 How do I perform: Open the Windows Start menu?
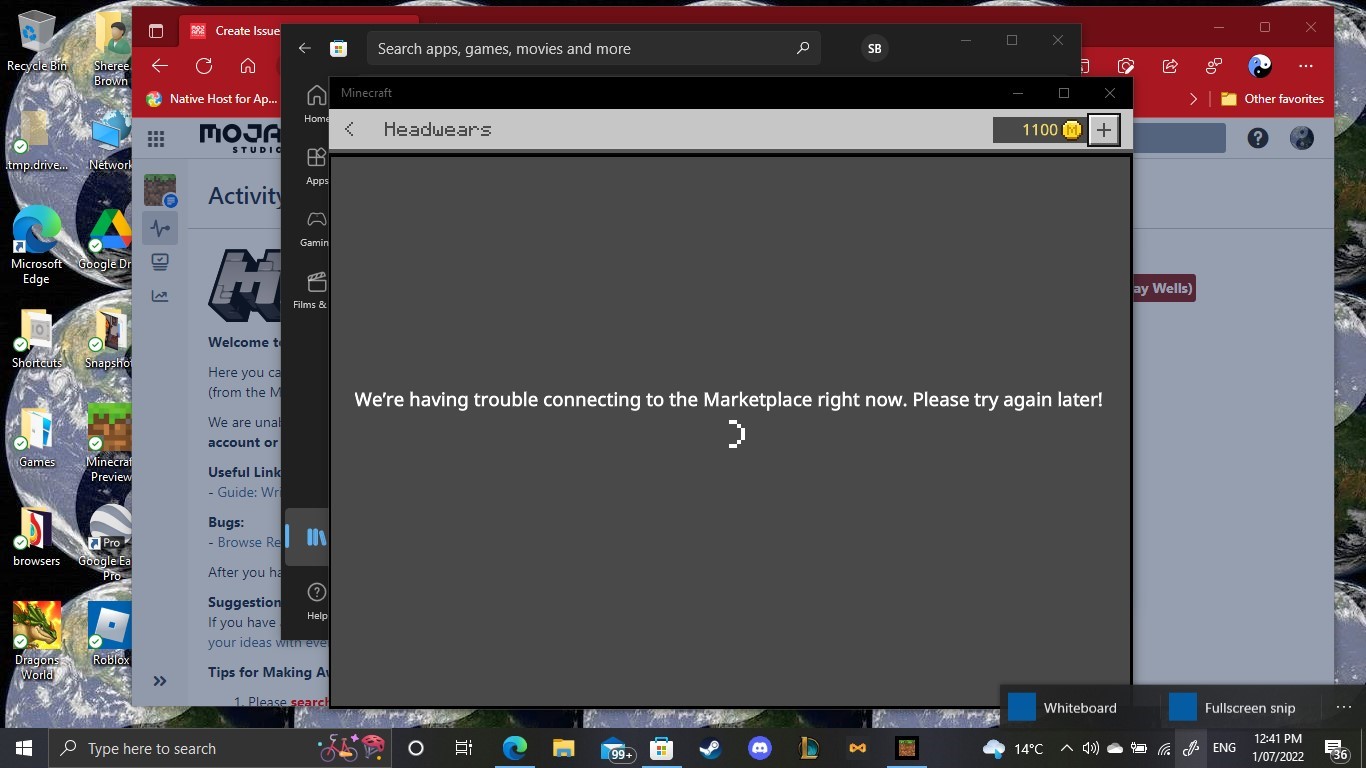[24, 748]
